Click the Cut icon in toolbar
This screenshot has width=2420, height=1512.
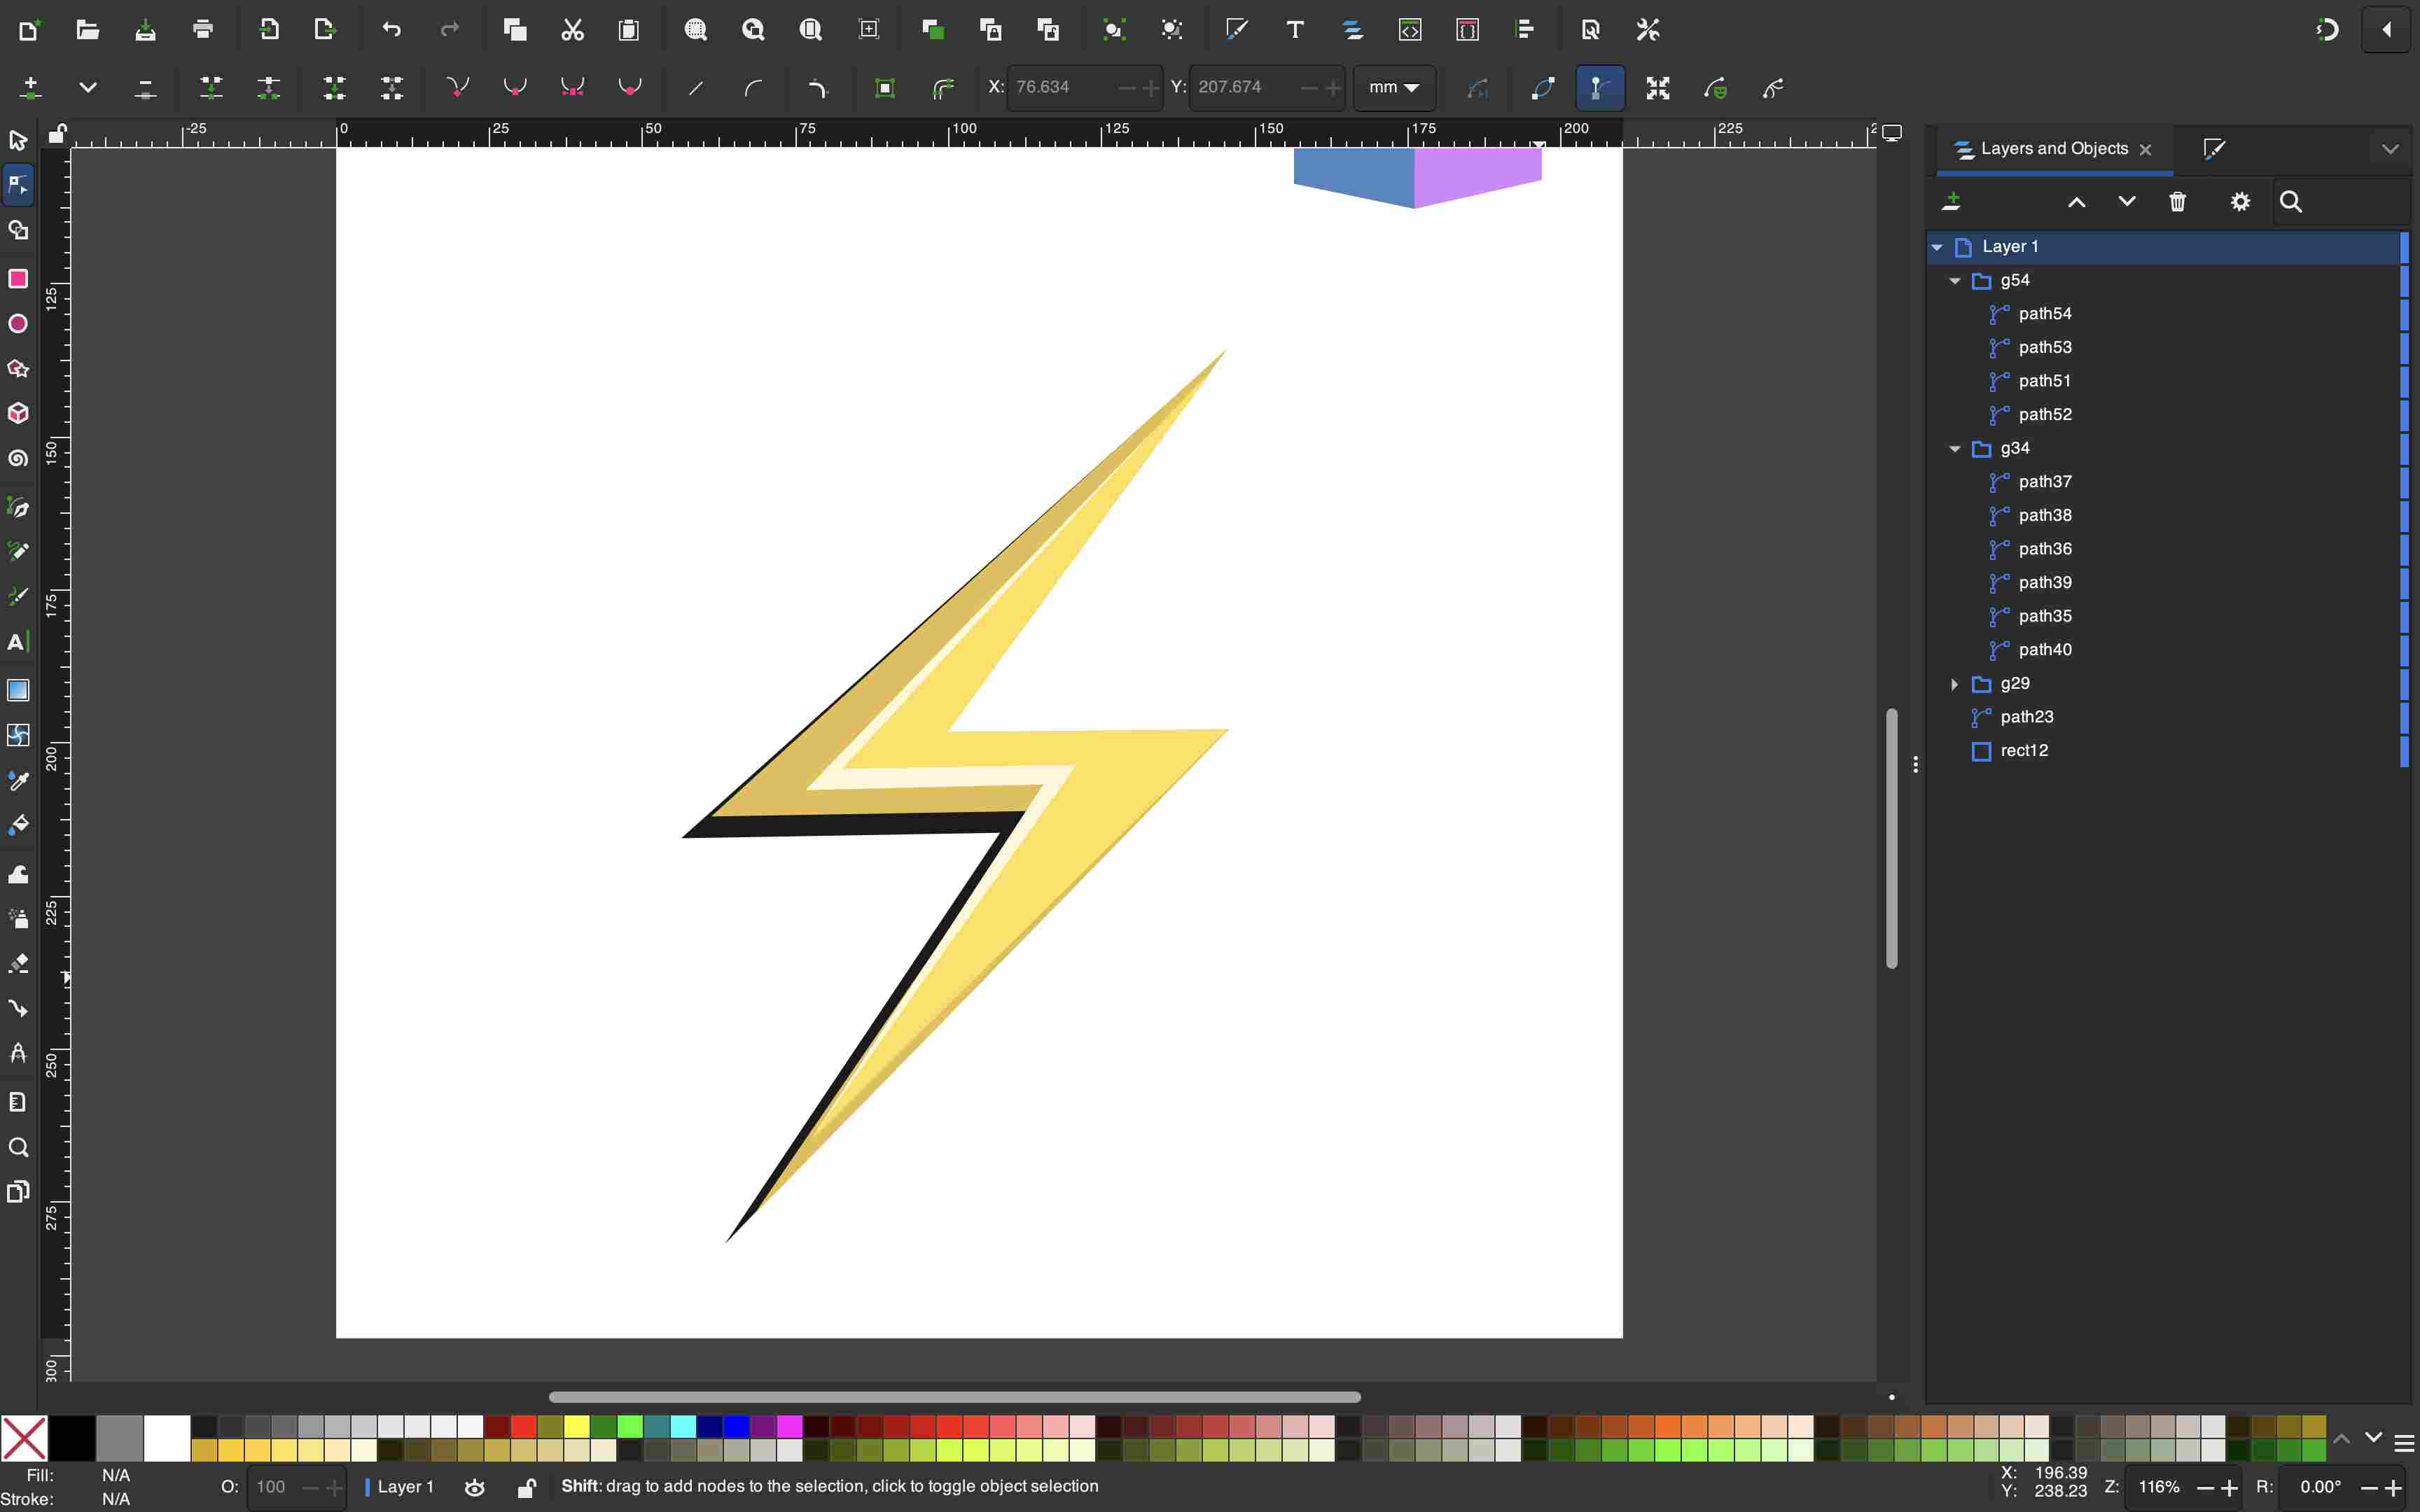tap(572, 30)
